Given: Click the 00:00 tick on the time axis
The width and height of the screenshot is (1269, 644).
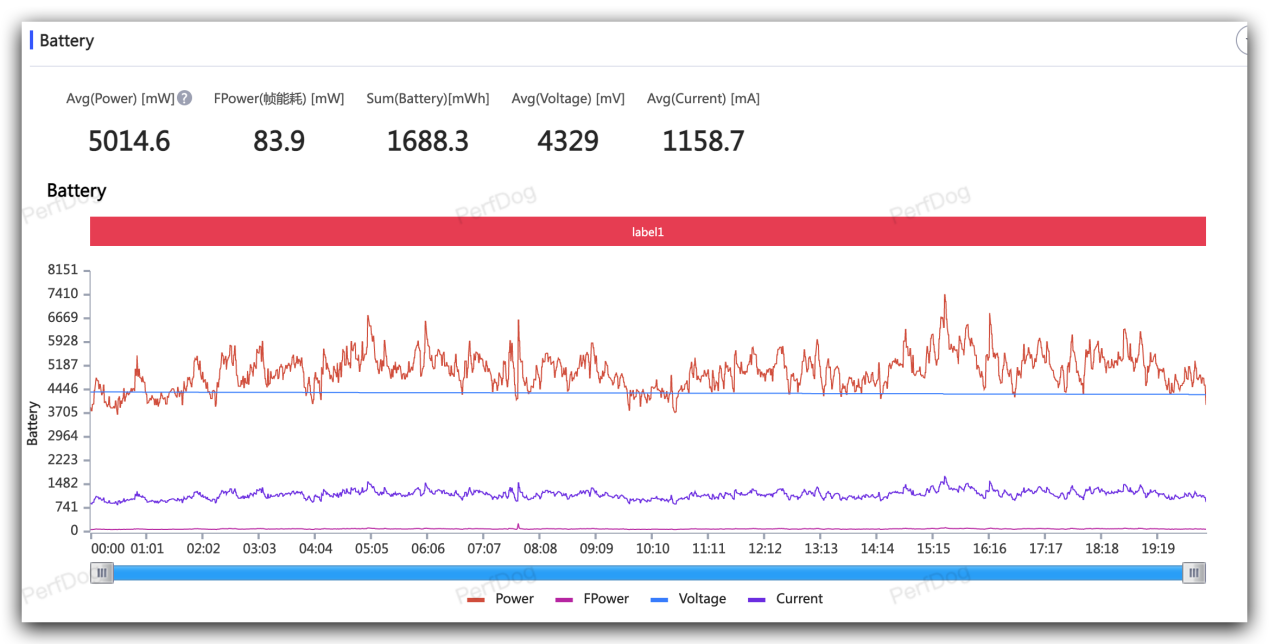Looking at the screenshot, I should coord(108,548).
